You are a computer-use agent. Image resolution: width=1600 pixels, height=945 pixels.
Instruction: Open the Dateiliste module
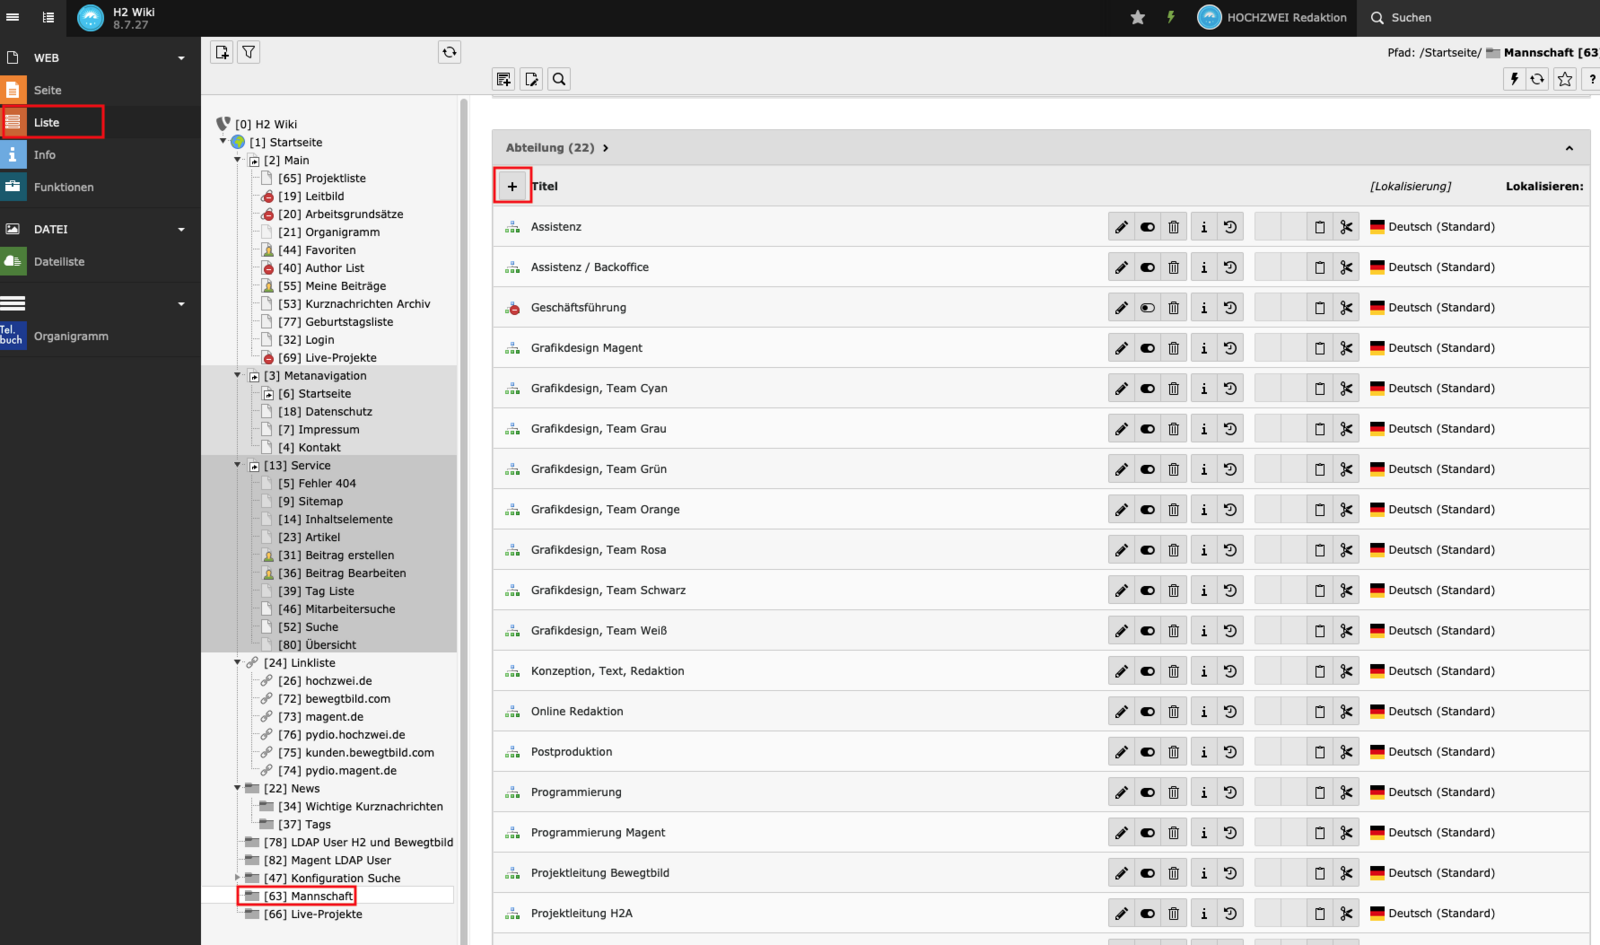click(59, 262)
